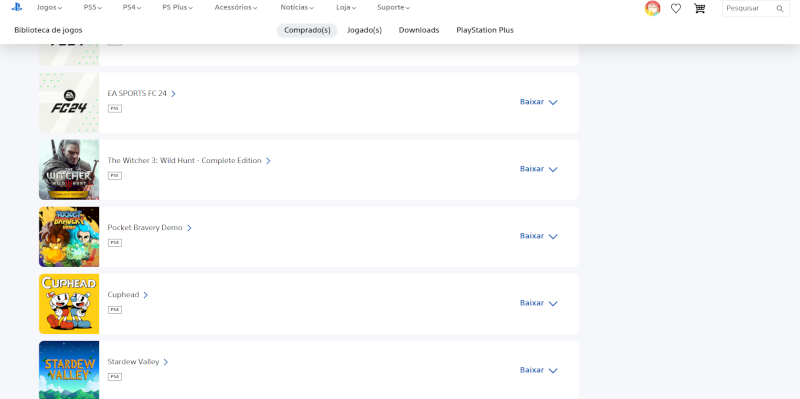Click Baixar for Cuphead
This screenshot has height=399, width=800.
(x=532, y=303)
